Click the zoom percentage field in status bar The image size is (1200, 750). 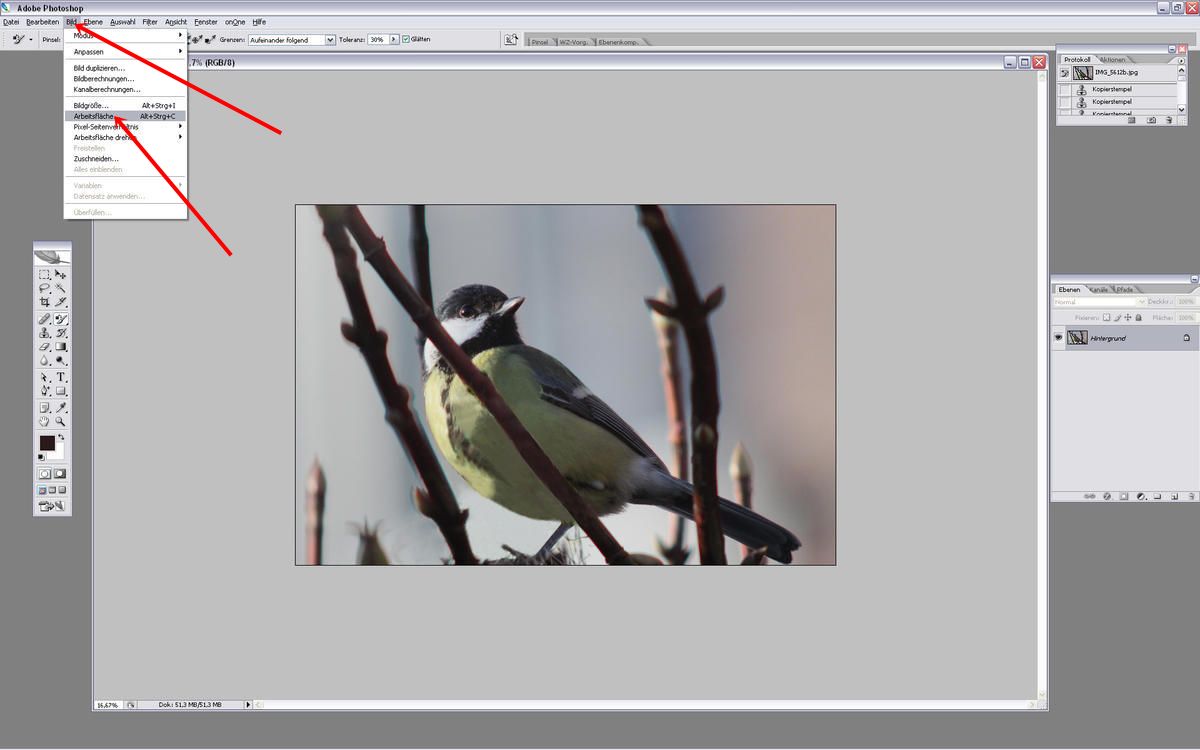pyautogui.click(x=106, y=705)
